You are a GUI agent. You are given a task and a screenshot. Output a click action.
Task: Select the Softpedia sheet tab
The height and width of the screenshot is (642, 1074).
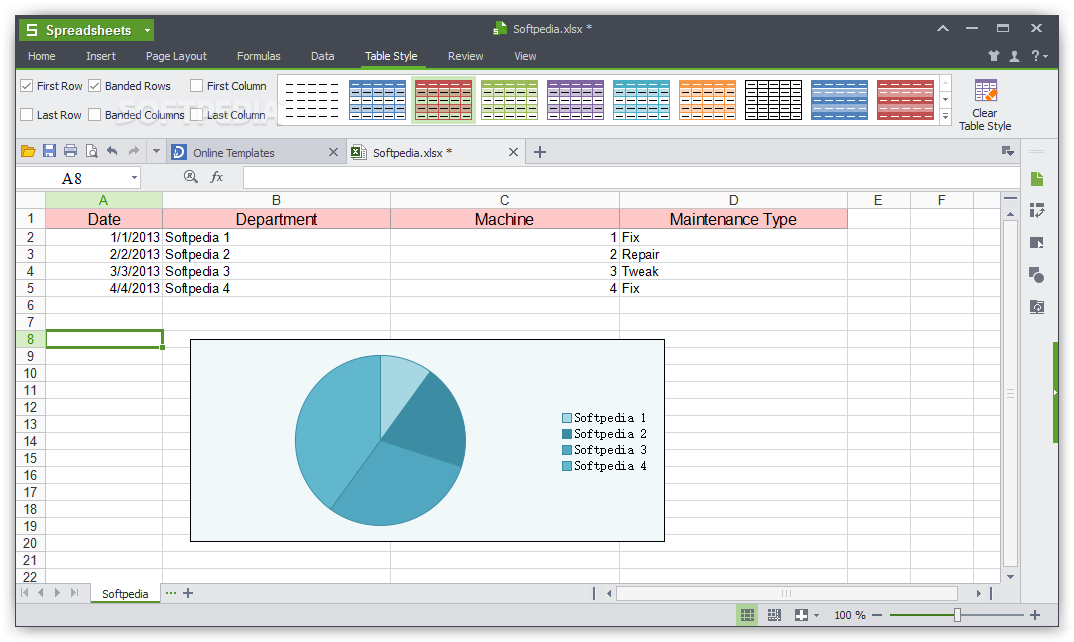pyautogui.click(x=125, y=593)
